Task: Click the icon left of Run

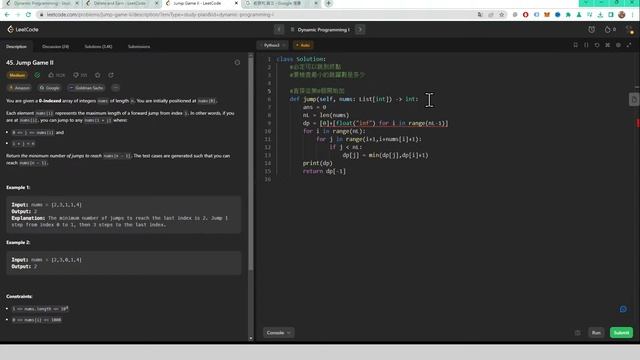Action: pyautogui.click(x=577, y=333)
